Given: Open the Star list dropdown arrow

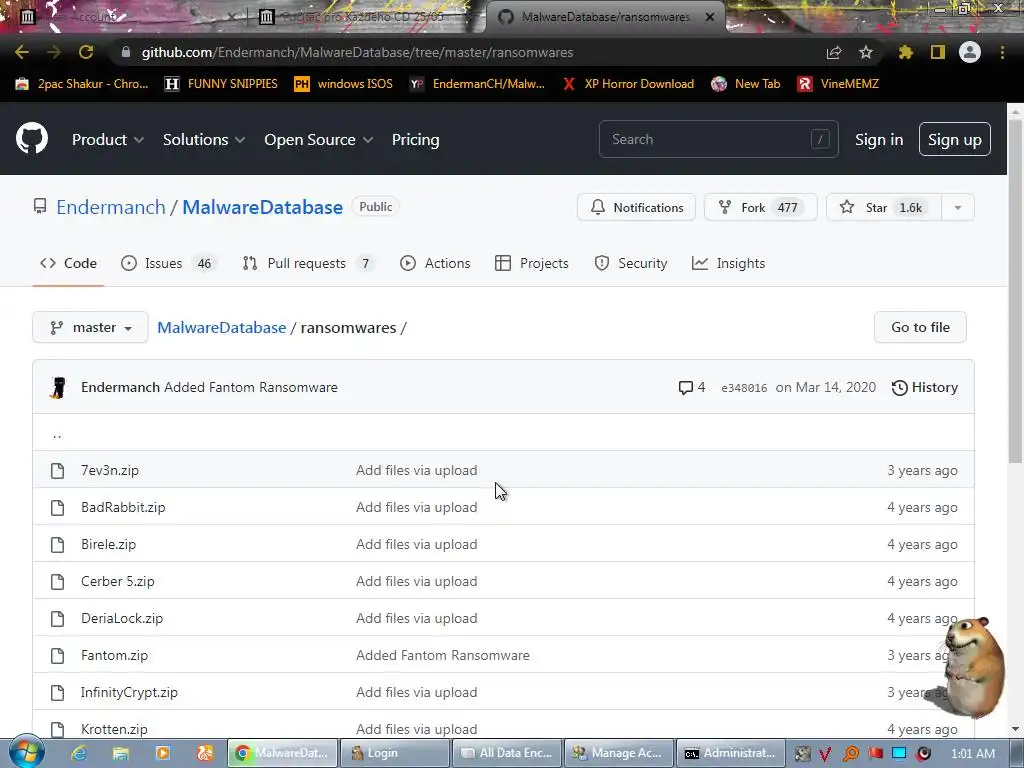Looking at the screenshot, I should [x=958, y=208].
